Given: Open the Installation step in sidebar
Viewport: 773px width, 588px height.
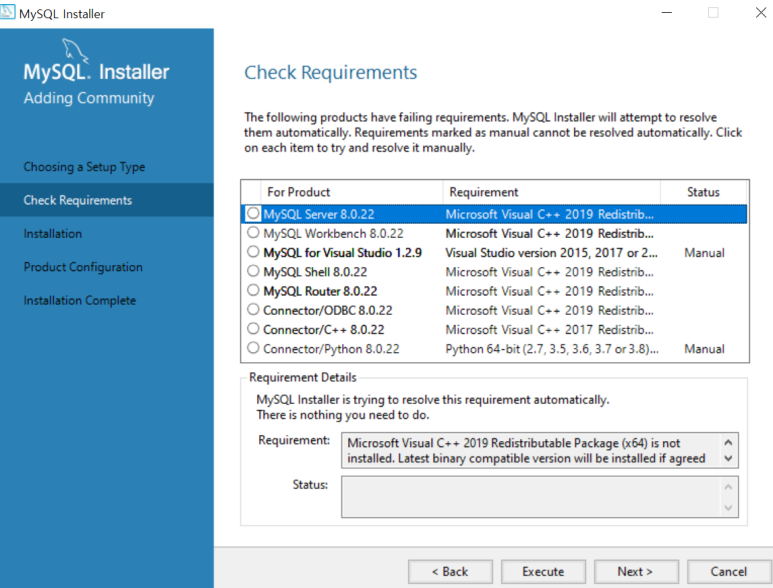Looking at the screenshot, I should (x=53, y=234).
